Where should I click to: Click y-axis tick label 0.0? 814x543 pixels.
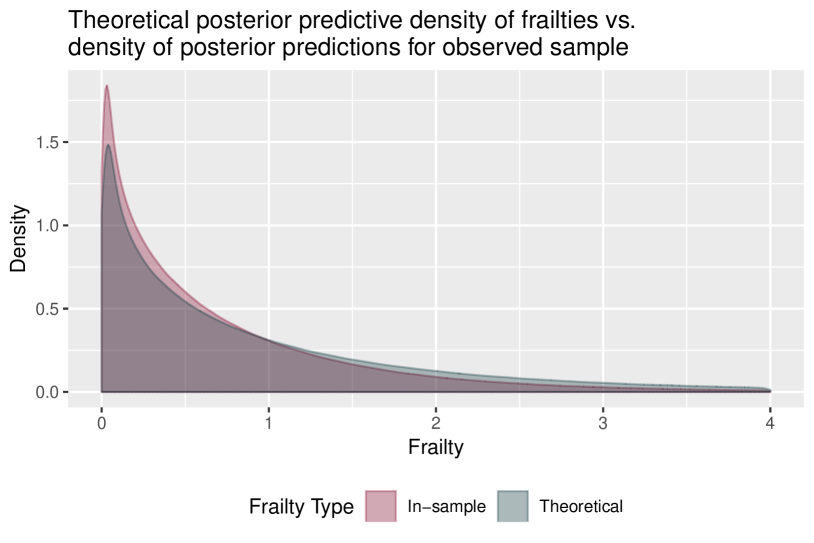point(45,392)
